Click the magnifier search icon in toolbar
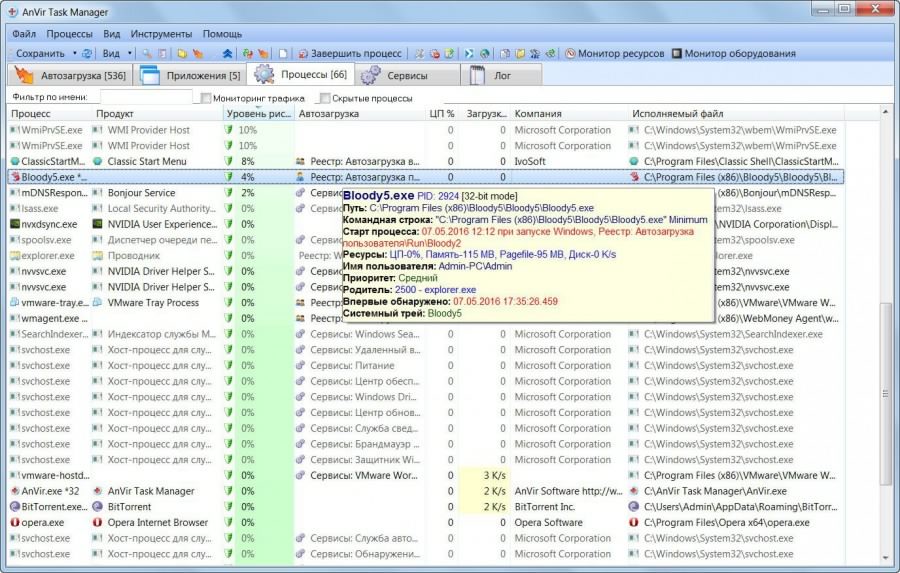 146,53
